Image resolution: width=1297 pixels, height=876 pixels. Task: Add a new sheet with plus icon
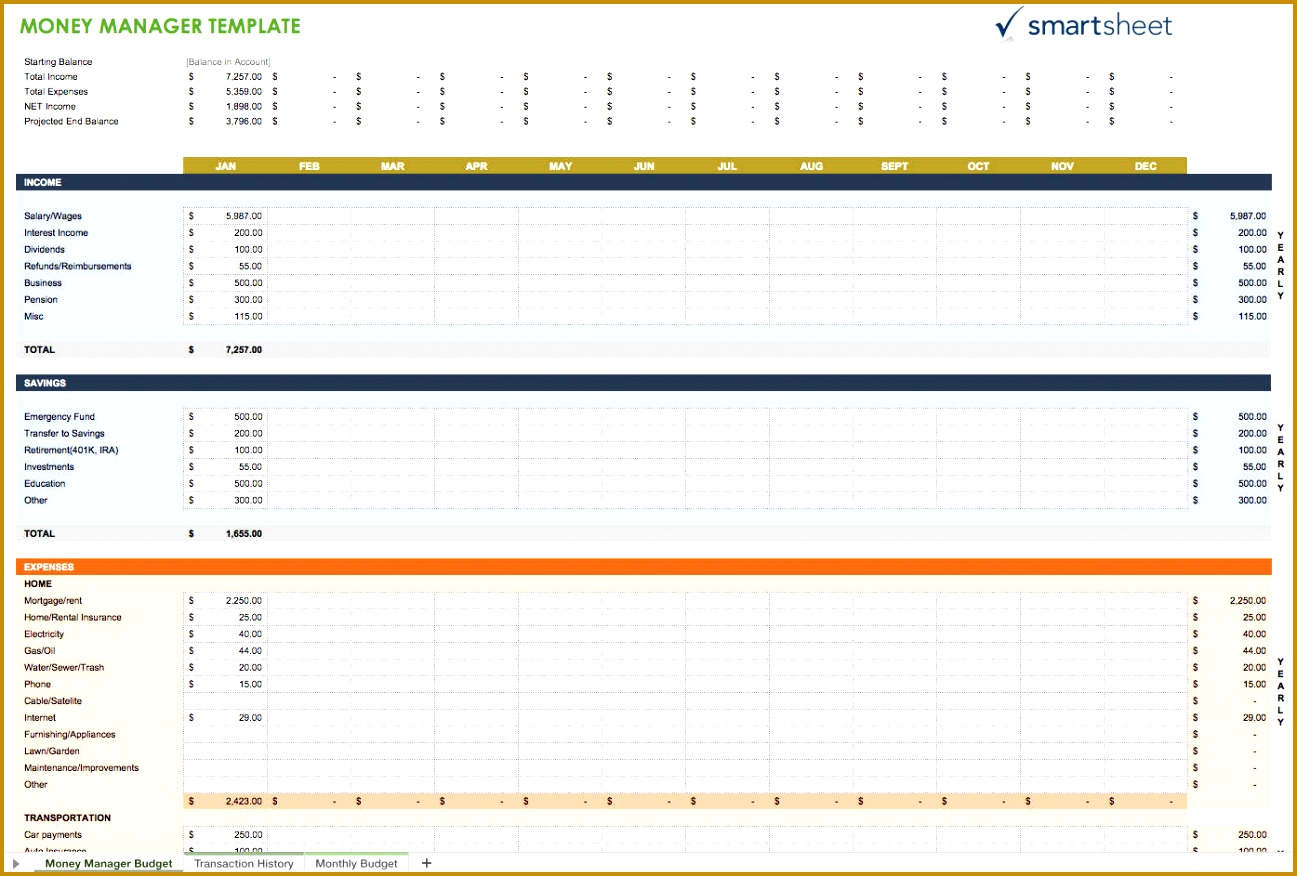pos(427,863)
